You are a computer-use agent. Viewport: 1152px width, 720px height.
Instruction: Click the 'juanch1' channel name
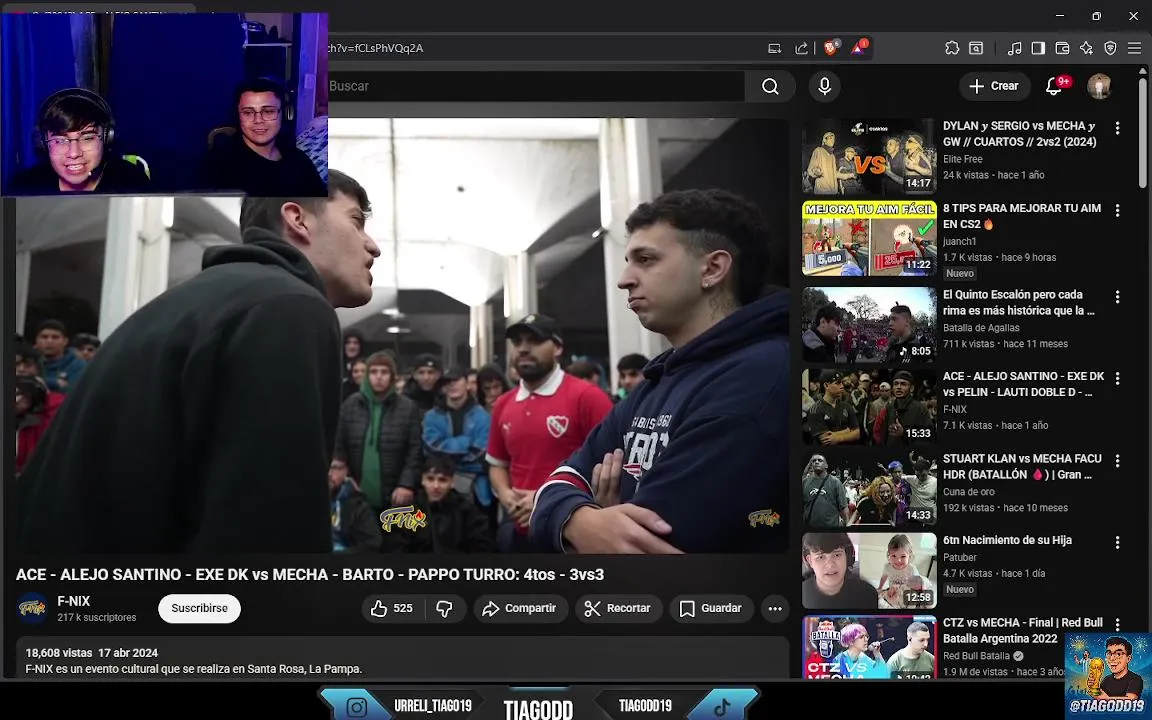point(960,241)
